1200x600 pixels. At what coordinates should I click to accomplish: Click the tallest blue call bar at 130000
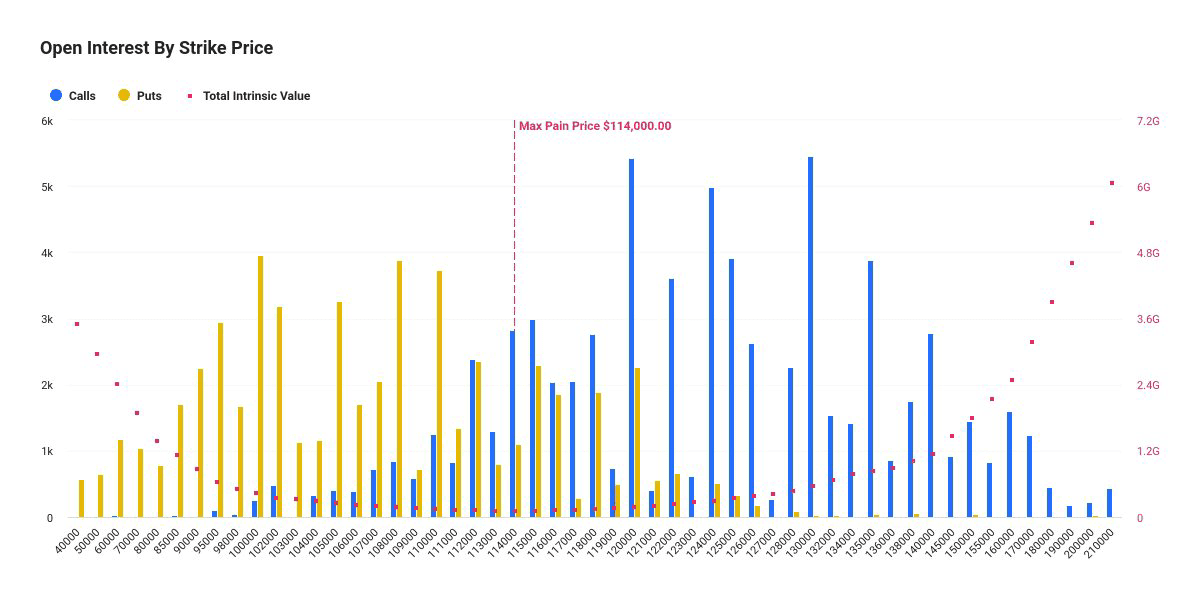(810, 337)
